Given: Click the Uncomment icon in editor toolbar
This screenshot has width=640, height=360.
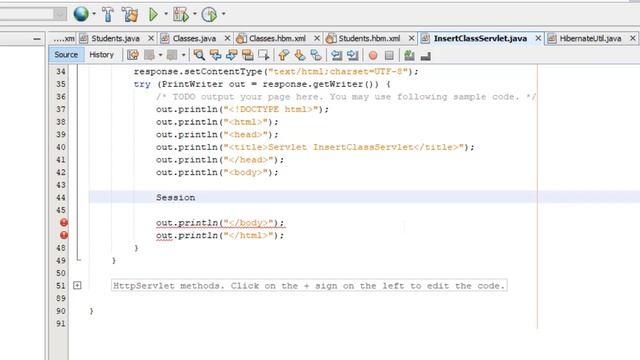Looking at the screenshot, I should tap(425, 56).
